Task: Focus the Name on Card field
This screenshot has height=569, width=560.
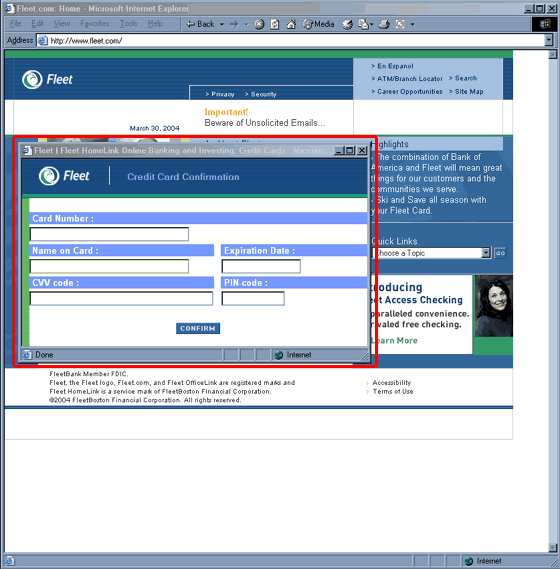Action: (x=109, y=266)
